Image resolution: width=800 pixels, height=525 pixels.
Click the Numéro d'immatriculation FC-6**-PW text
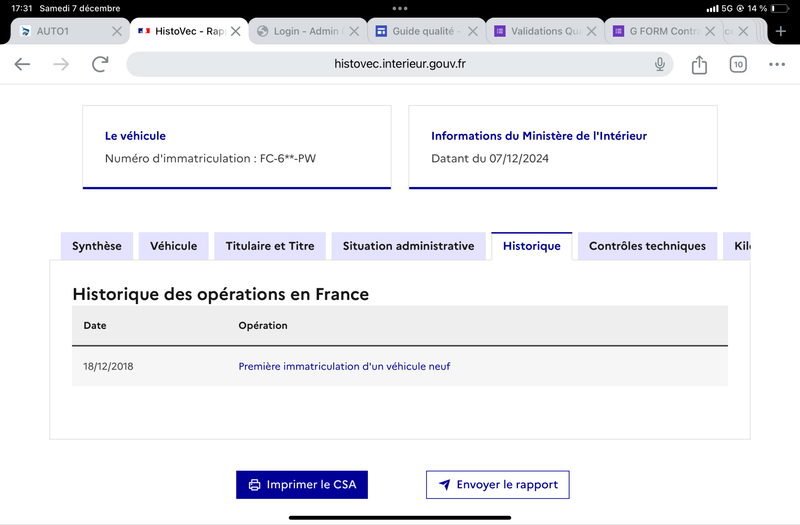[210, 159]
